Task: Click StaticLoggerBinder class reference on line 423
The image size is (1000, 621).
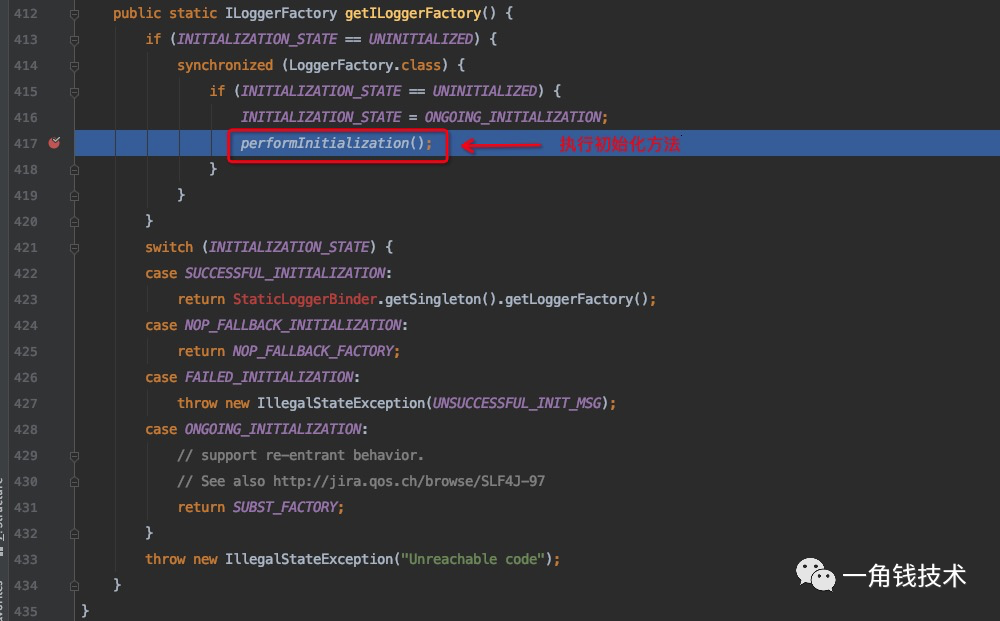Action: pos(305,299)
